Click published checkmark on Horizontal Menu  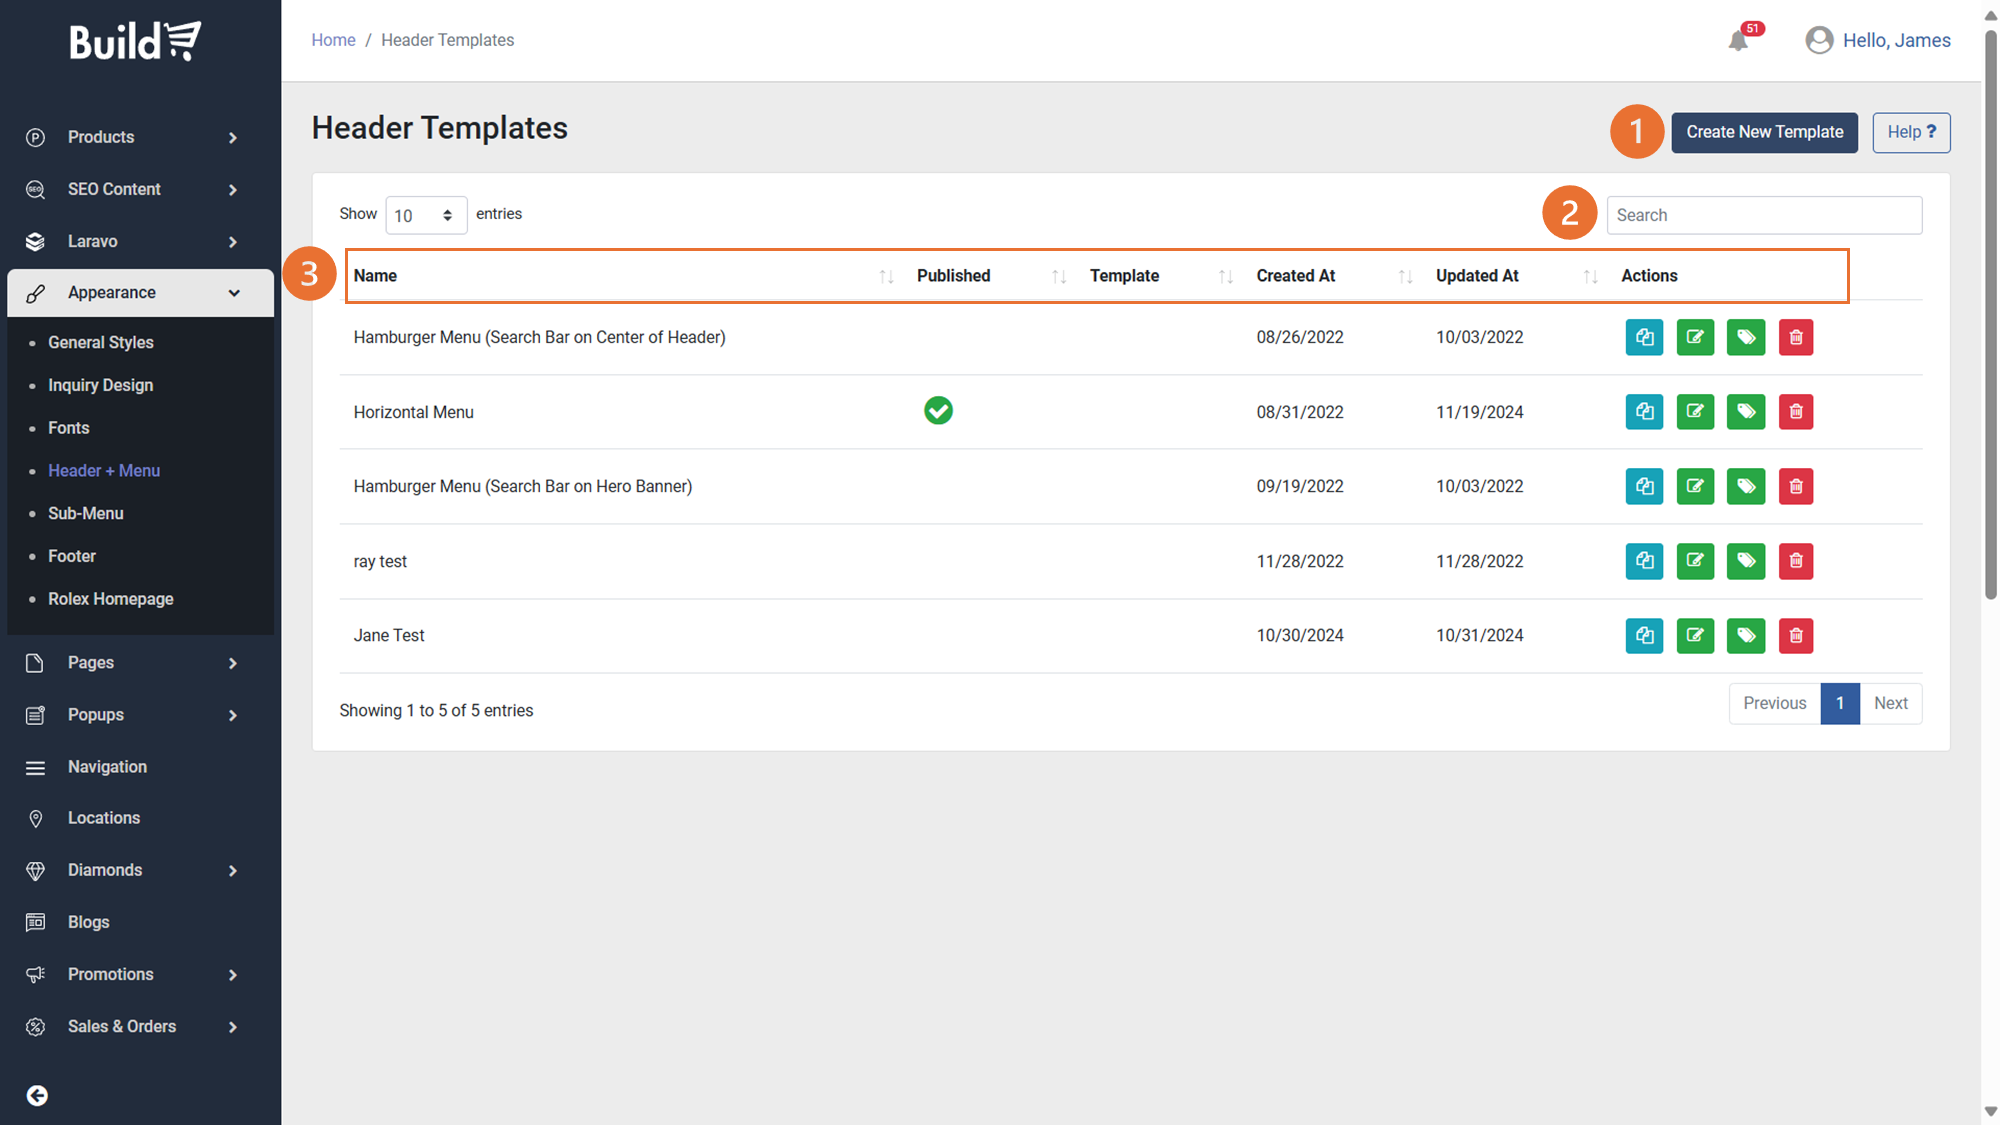[x=938, y=411]
